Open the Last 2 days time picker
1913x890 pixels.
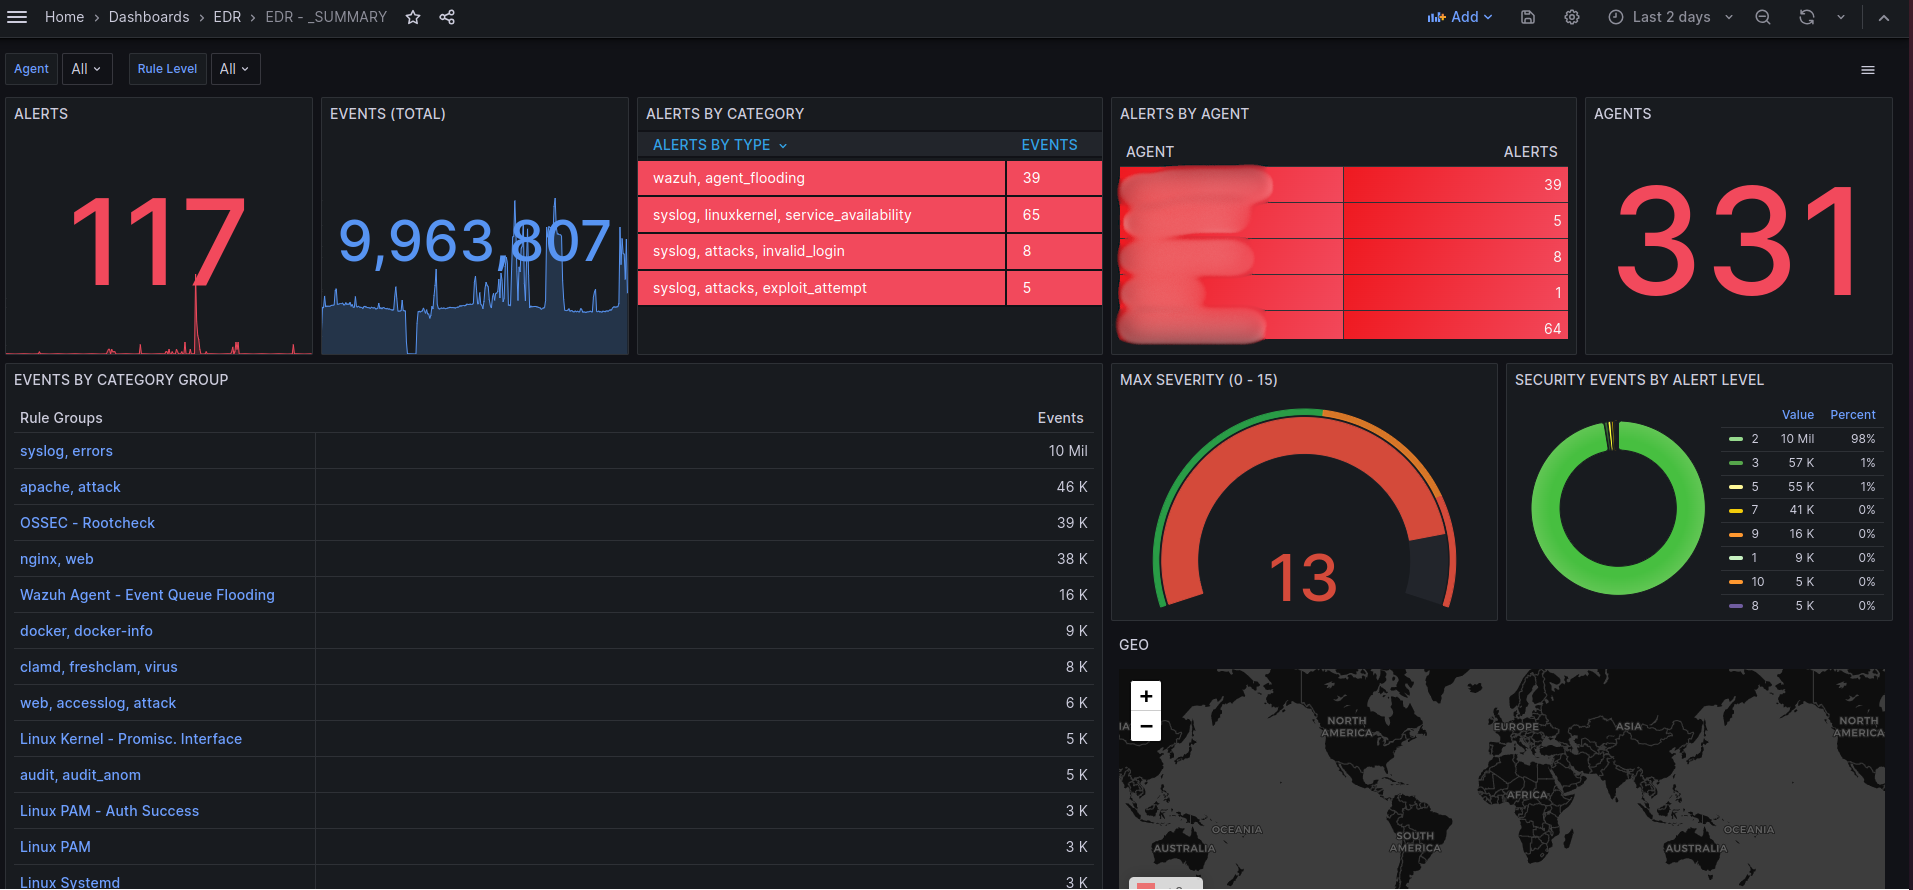click(1671, 17)
